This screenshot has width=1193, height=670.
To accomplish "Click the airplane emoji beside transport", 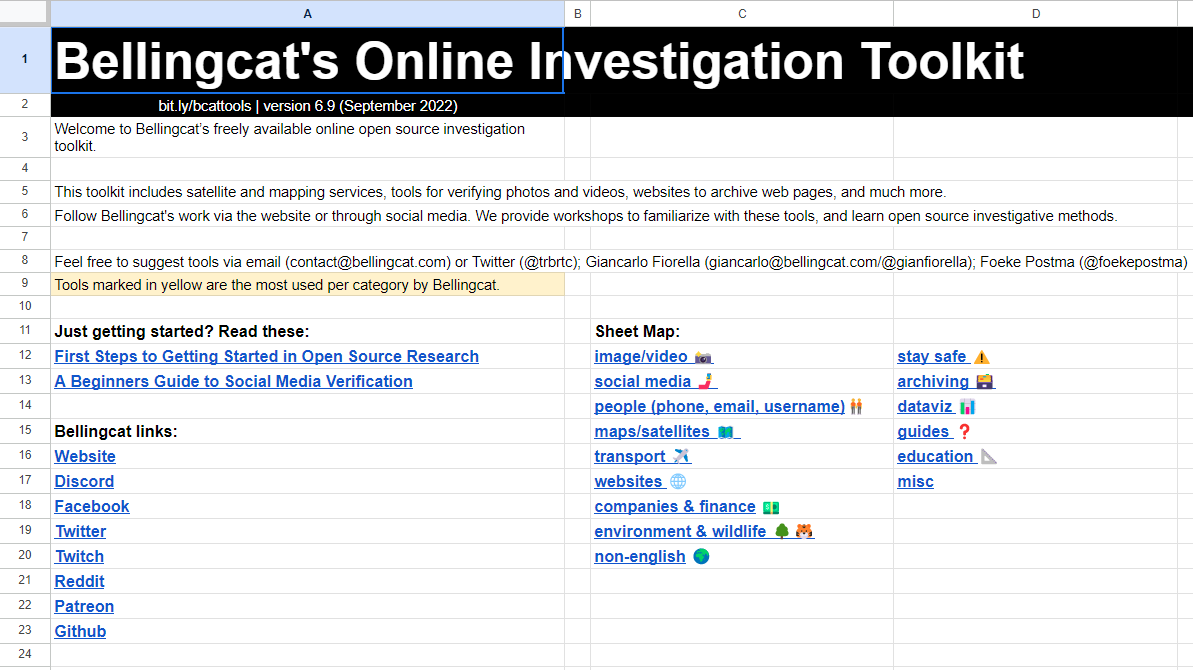I will [681, 456].
